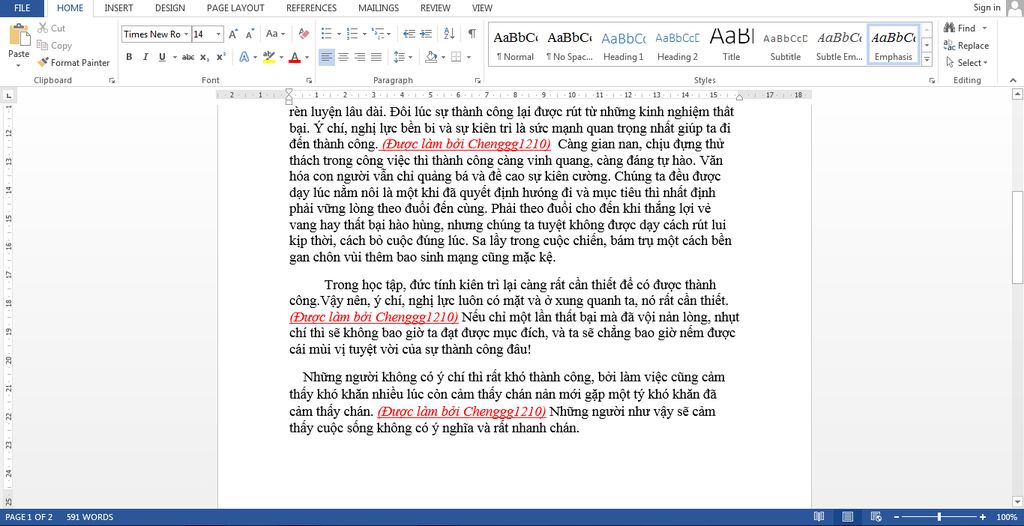The width and height of the screenshot is (1024, 526).
Task: Click the Paste clipboard icon
Action: pos(19,35)
